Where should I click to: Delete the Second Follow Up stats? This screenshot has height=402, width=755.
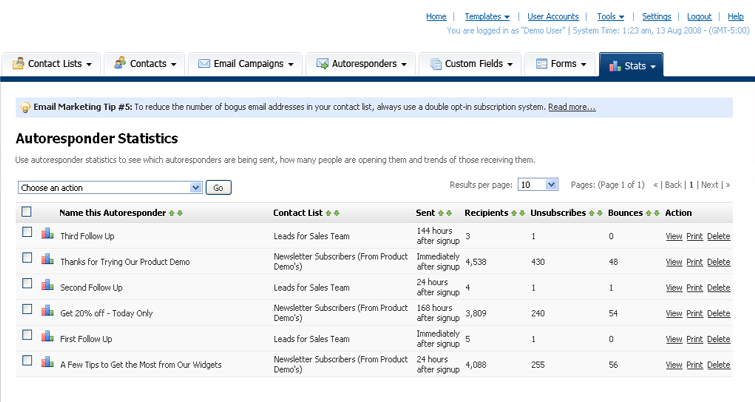[x=718, y=287]
